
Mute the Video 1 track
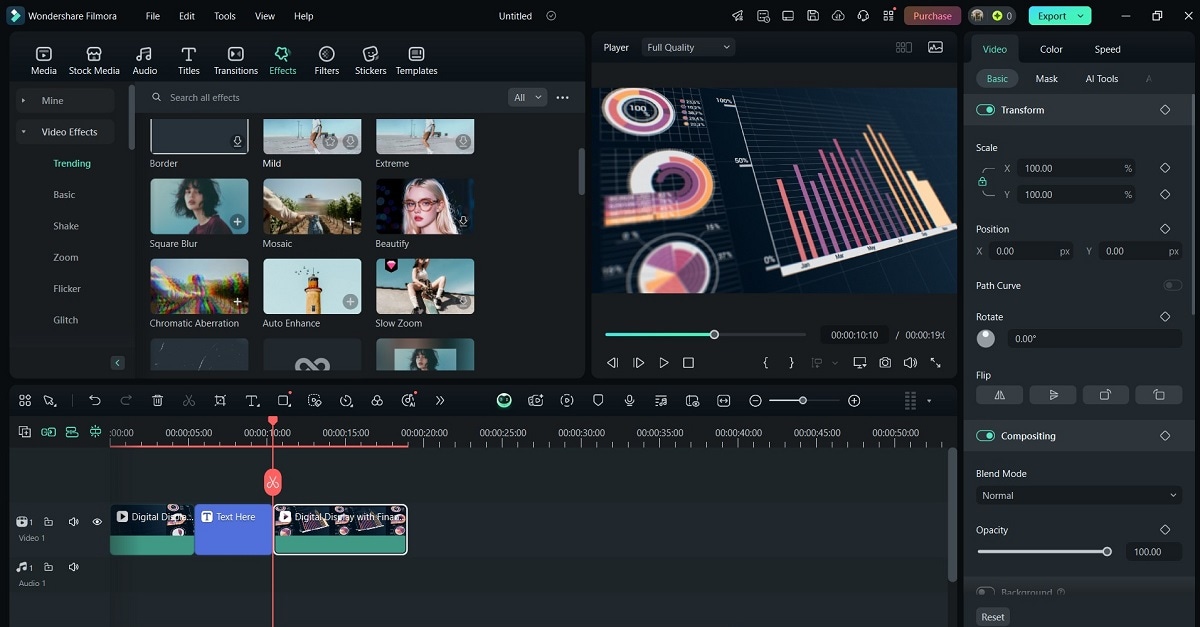(x=73, y=522)
